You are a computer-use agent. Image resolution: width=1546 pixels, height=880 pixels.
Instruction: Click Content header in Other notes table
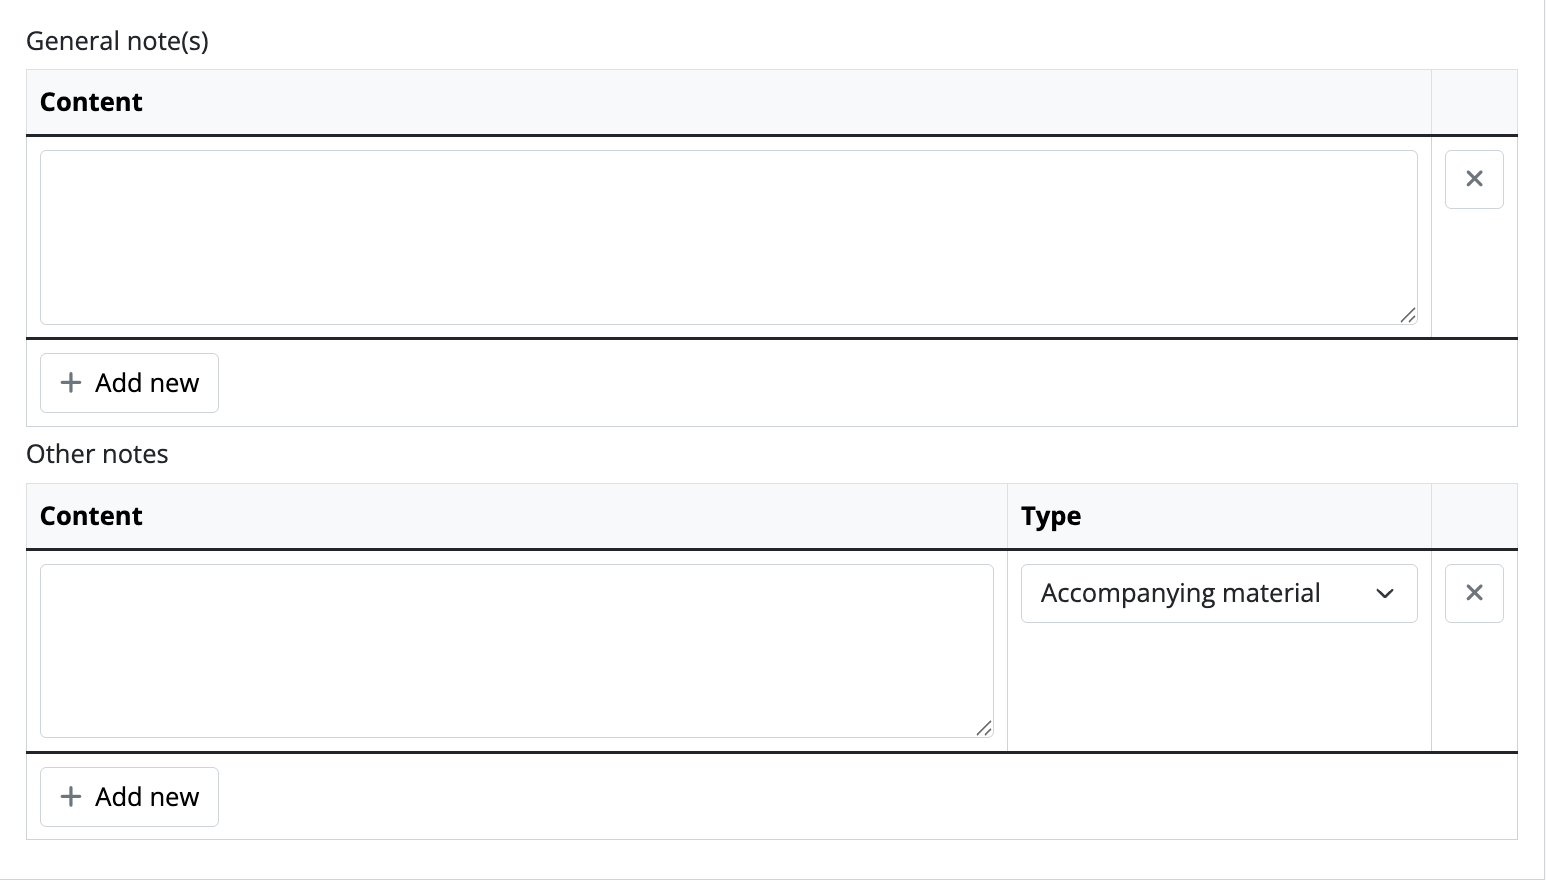[x=91, y=516]
